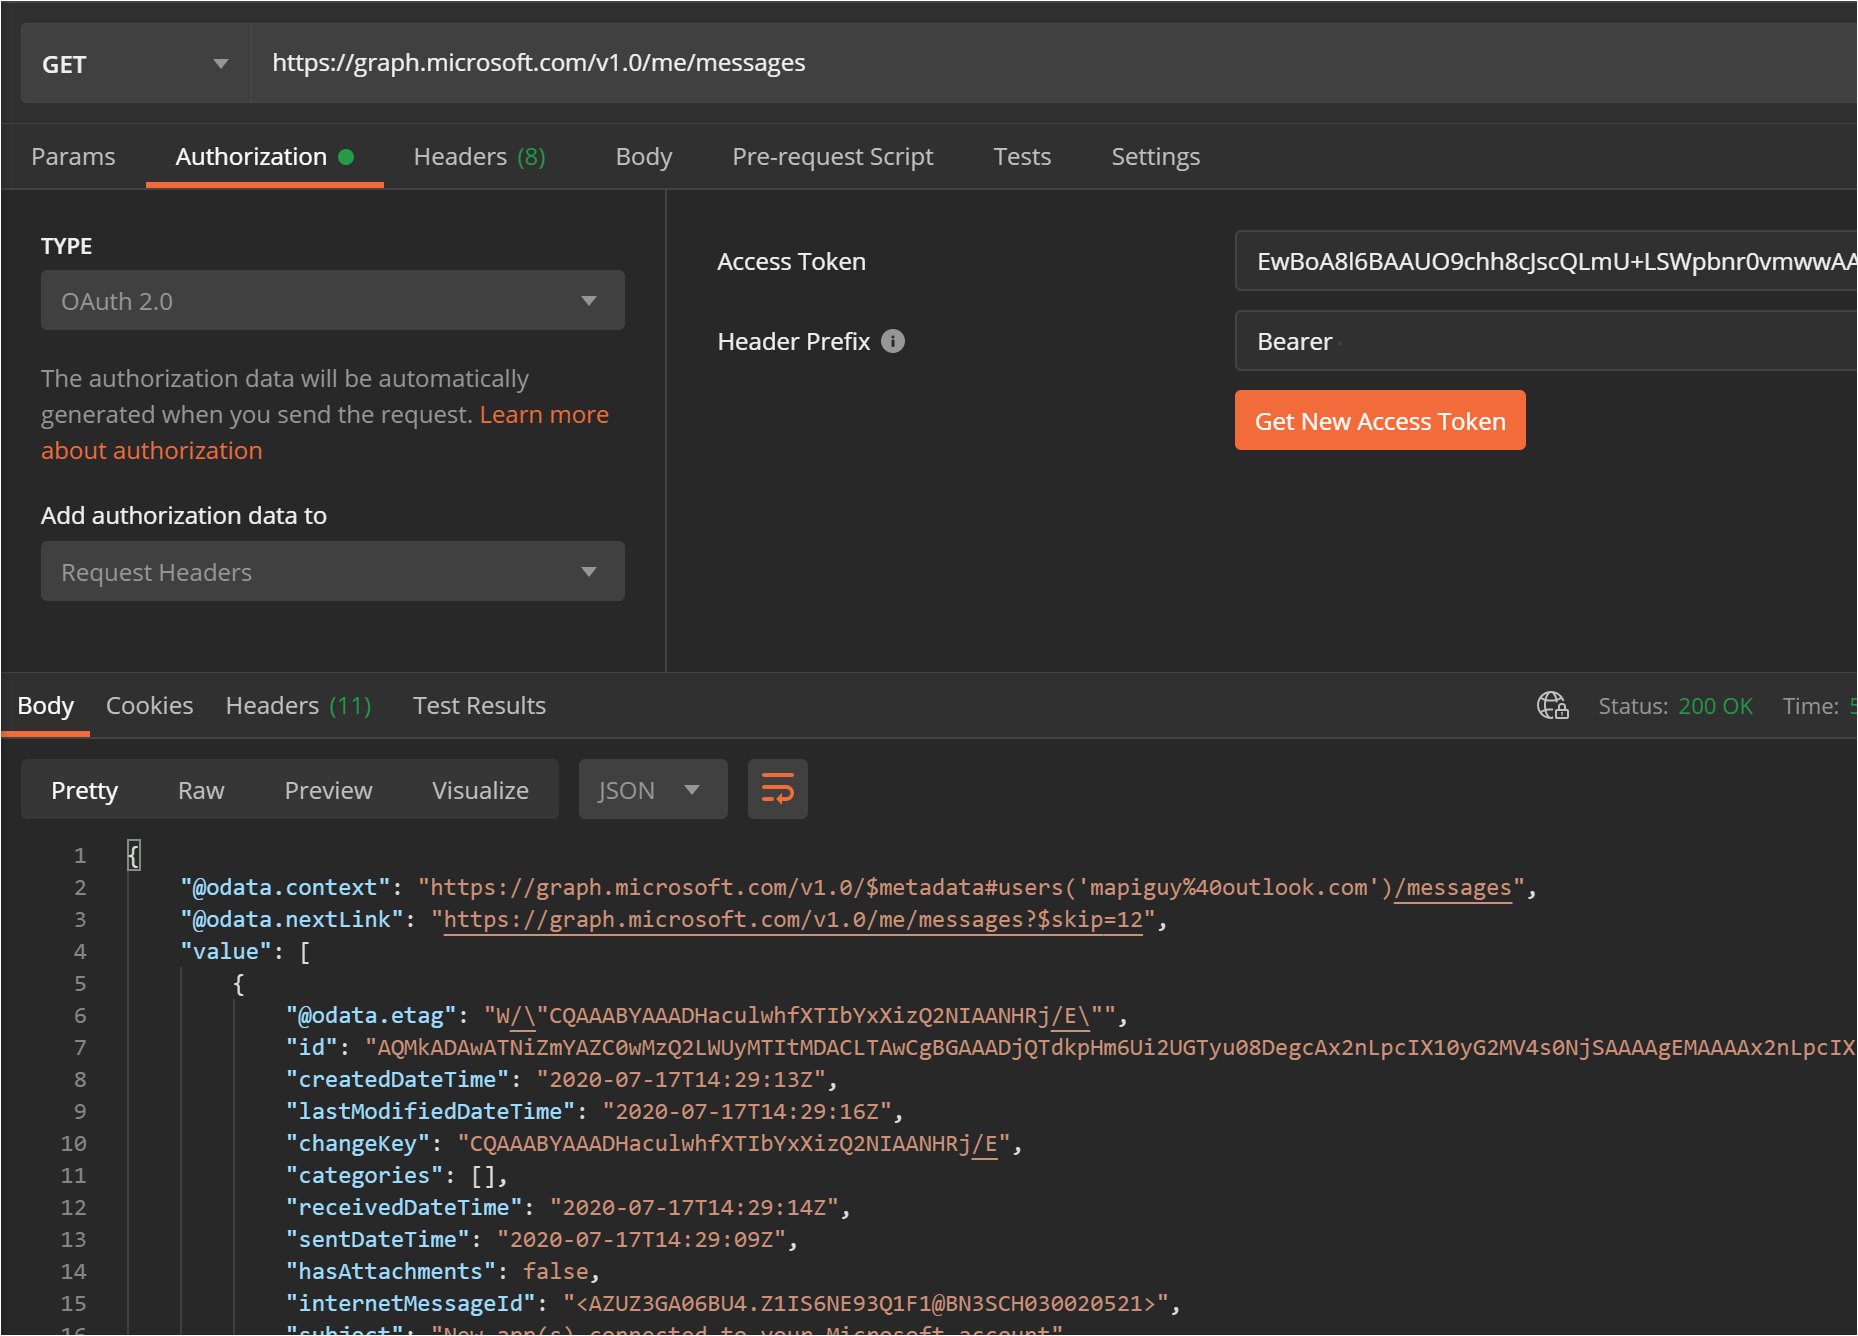Click the "sentDateTime" value

coord(642,1240)
